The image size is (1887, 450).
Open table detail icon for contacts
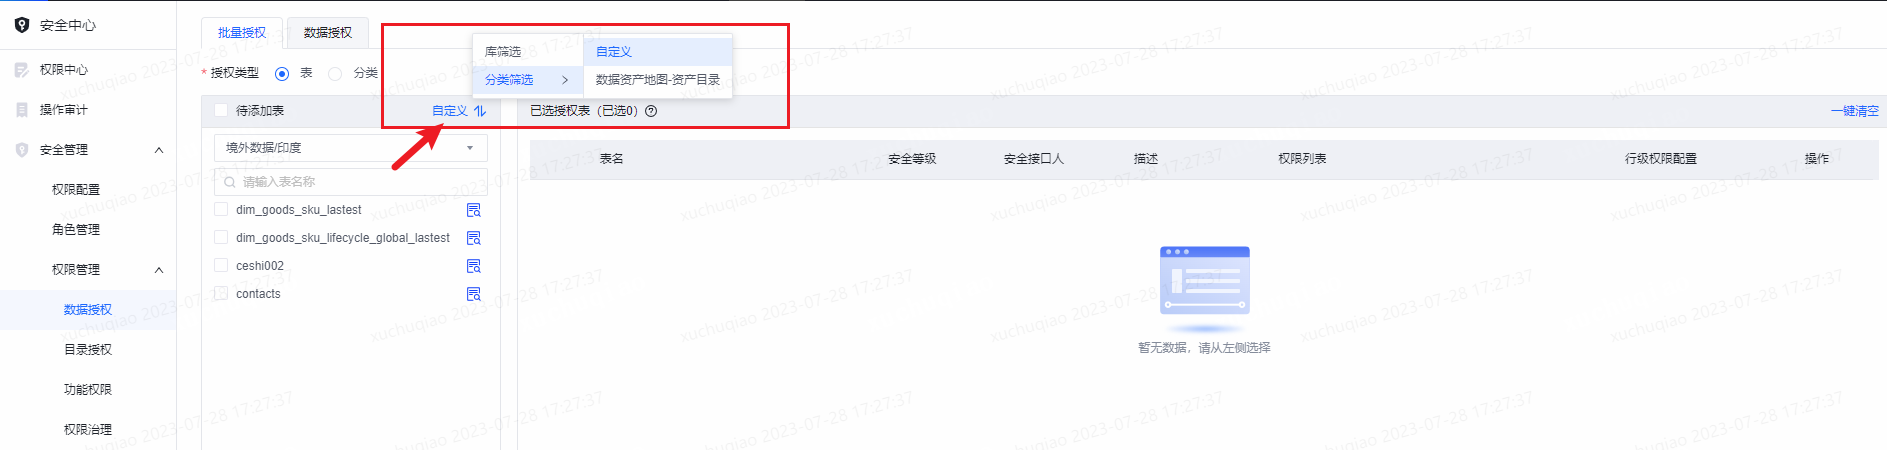474,294
